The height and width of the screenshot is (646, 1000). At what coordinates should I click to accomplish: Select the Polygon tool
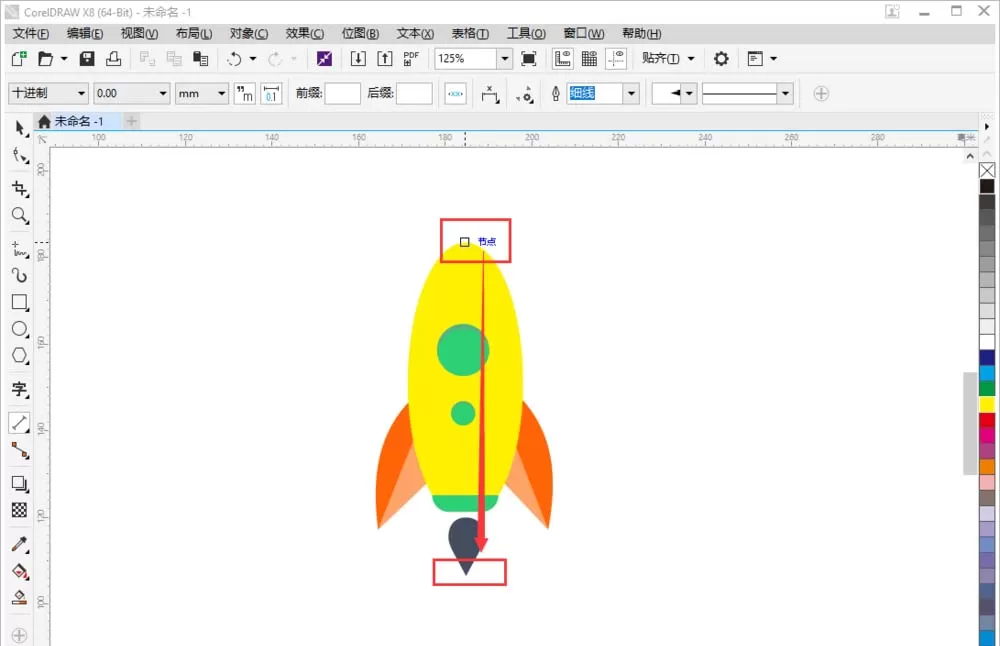[20, 356]
